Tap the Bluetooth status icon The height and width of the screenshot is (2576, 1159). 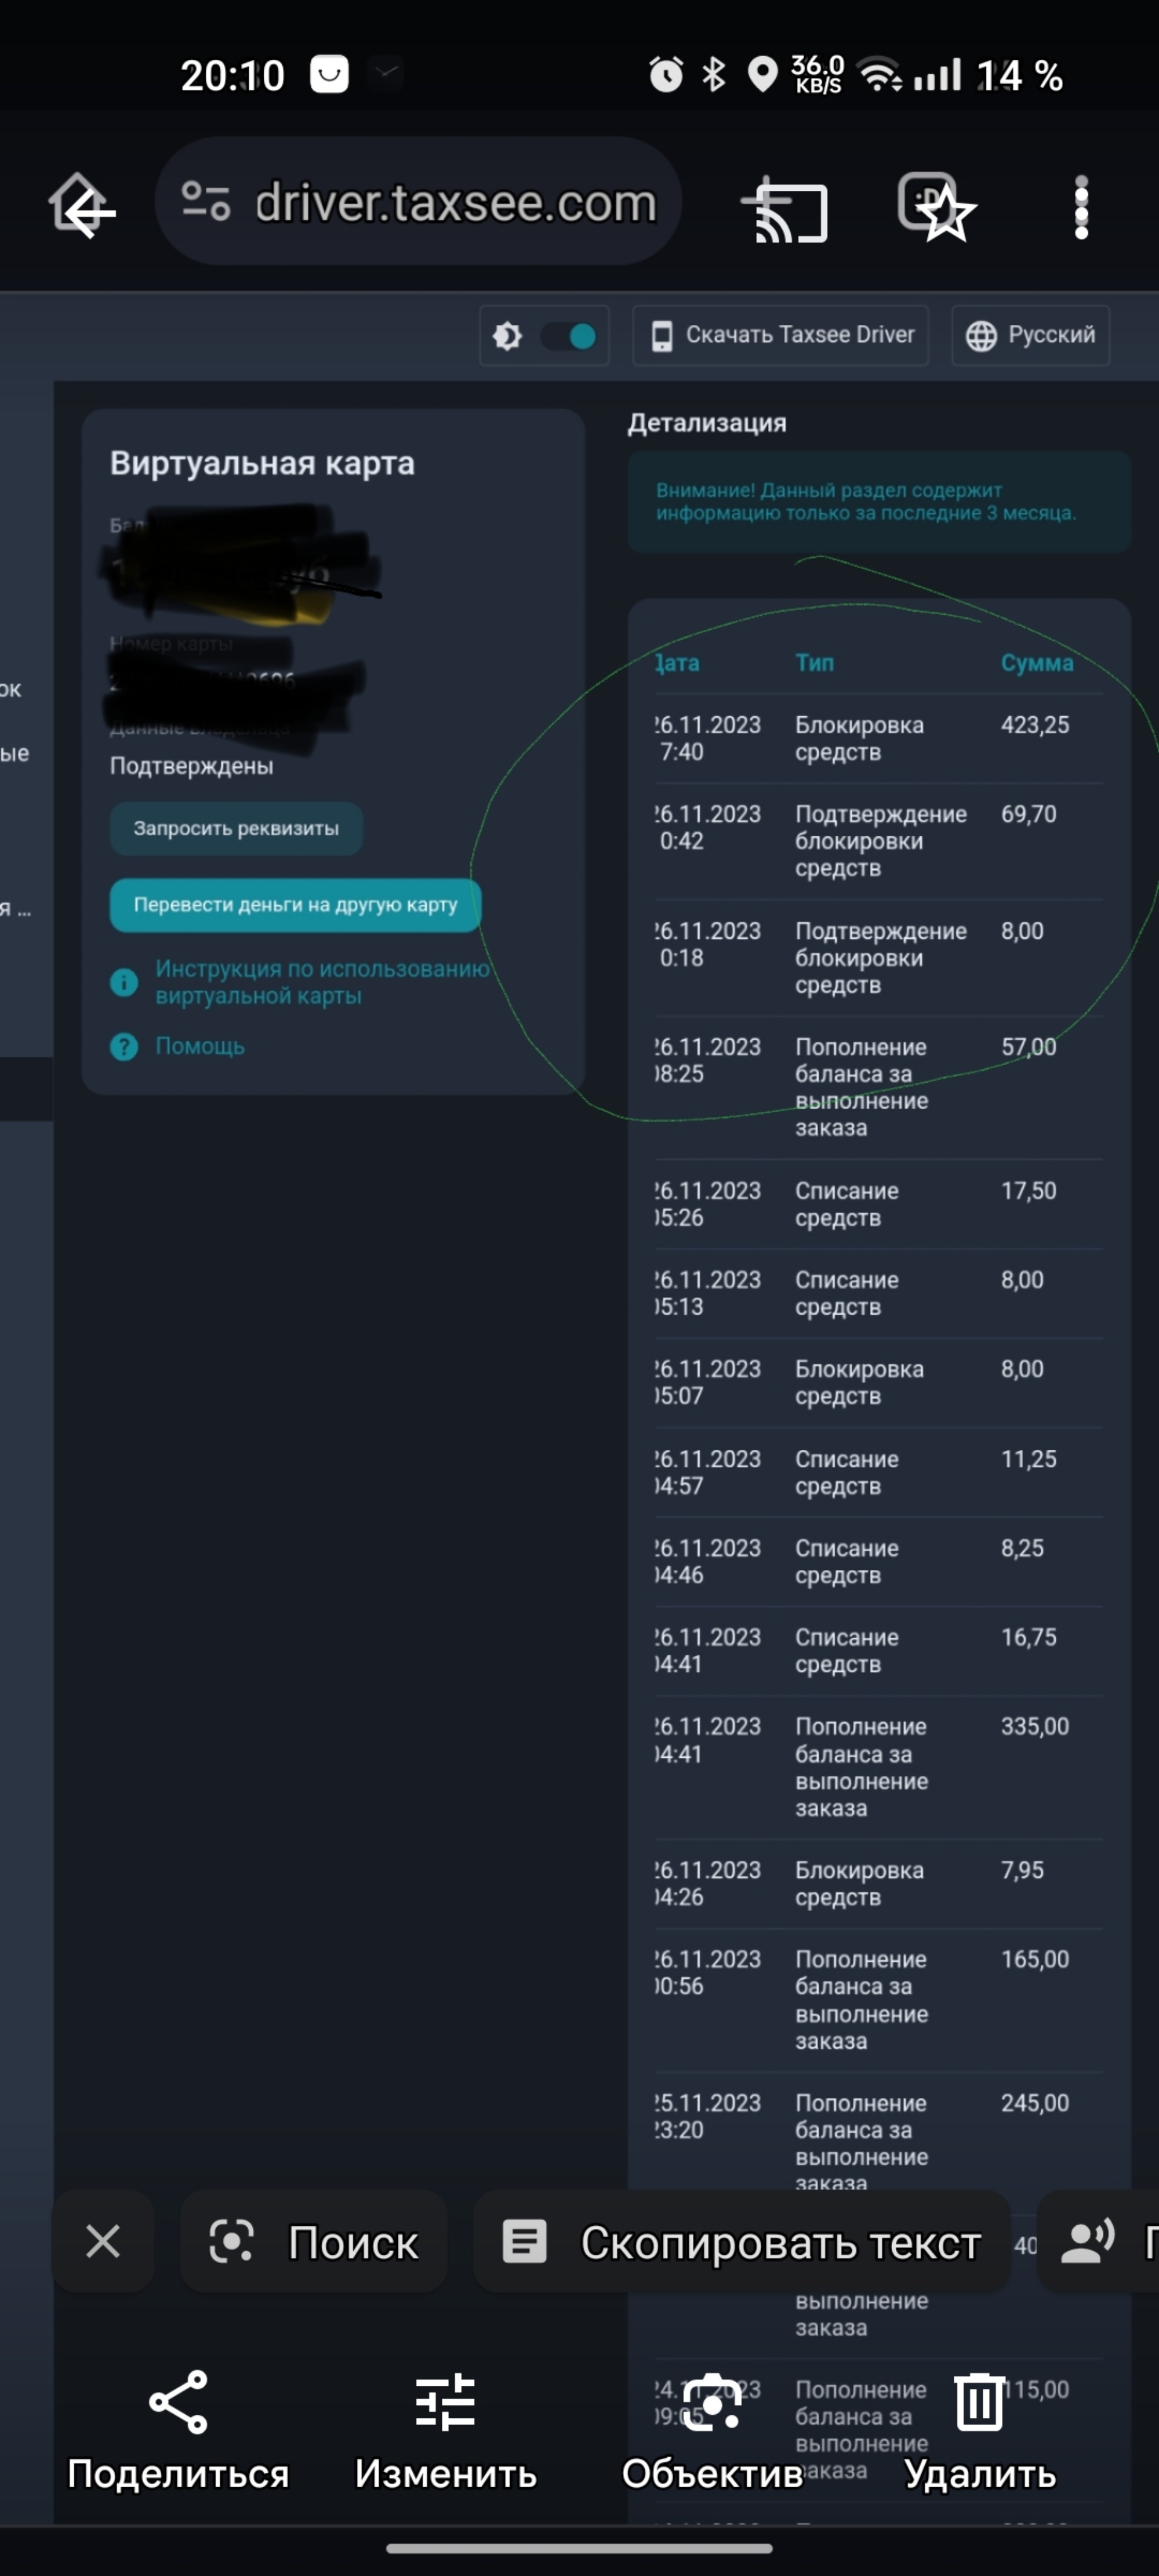pyautogui.click(x=713, y=74)
